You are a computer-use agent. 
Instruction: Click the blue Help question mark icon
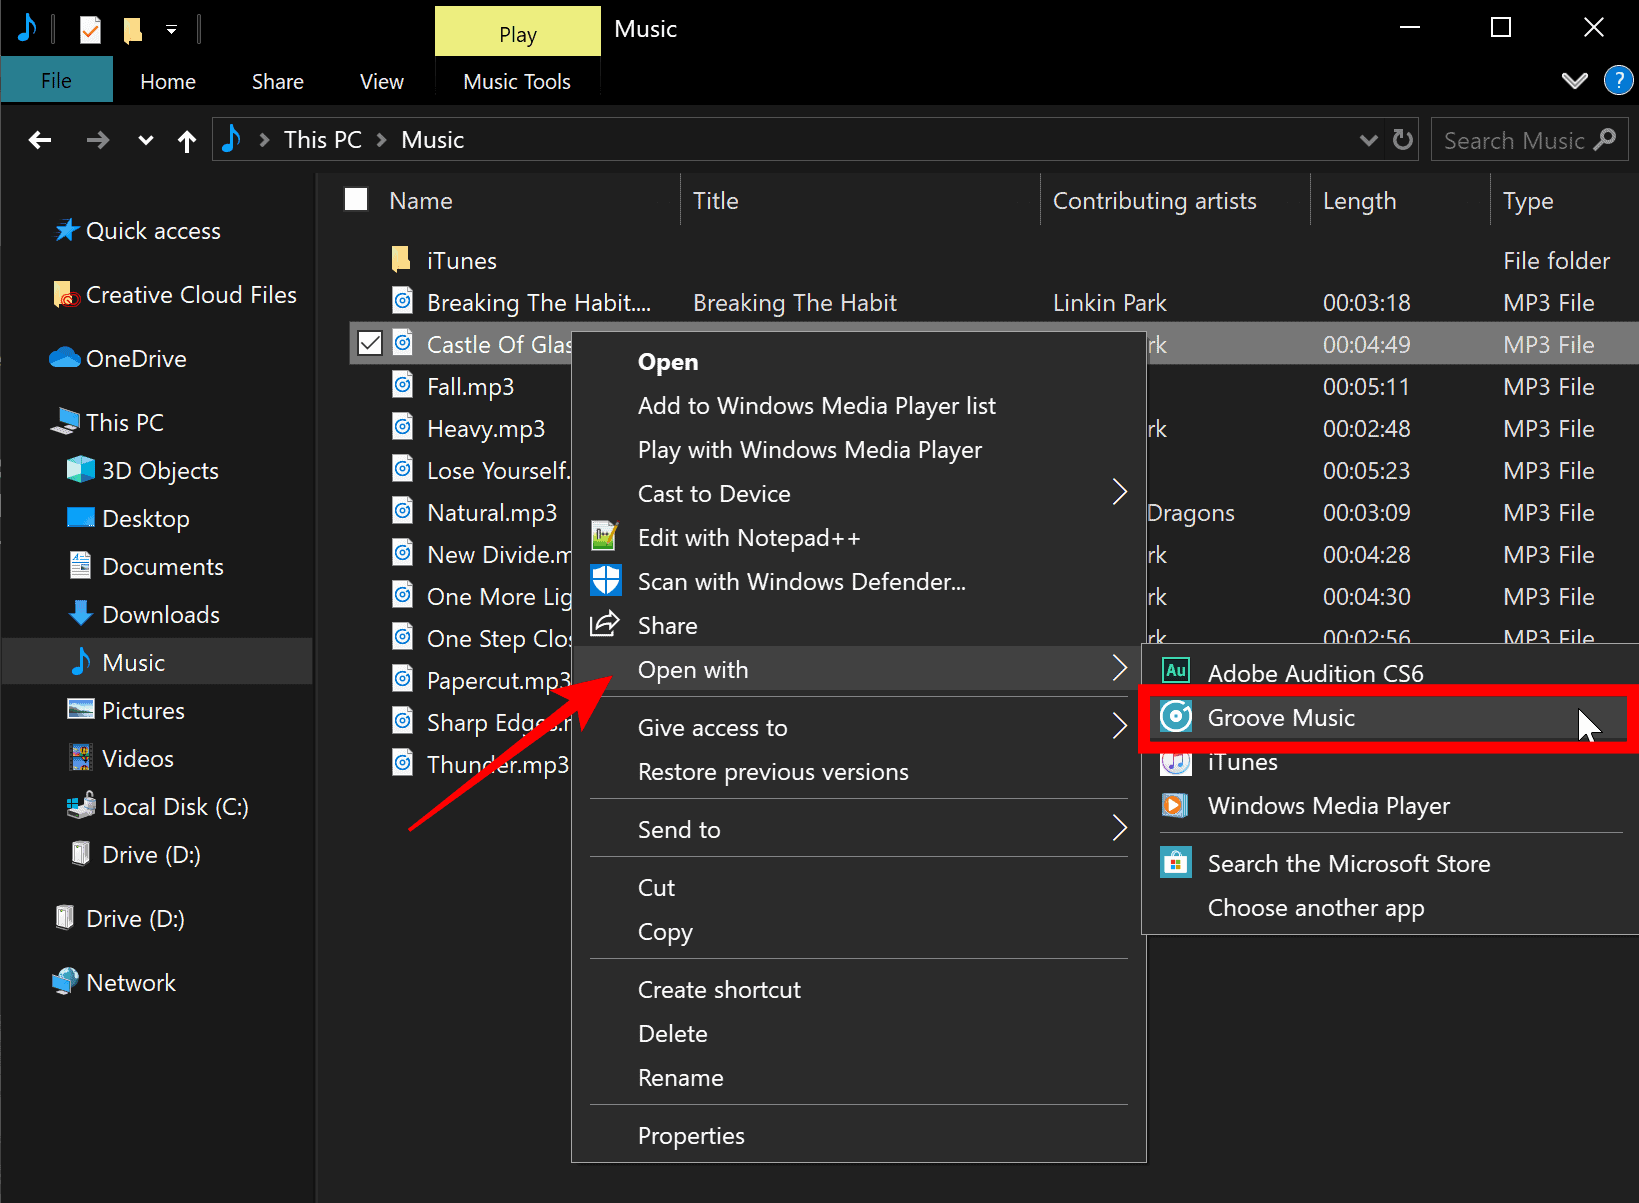1618,80
